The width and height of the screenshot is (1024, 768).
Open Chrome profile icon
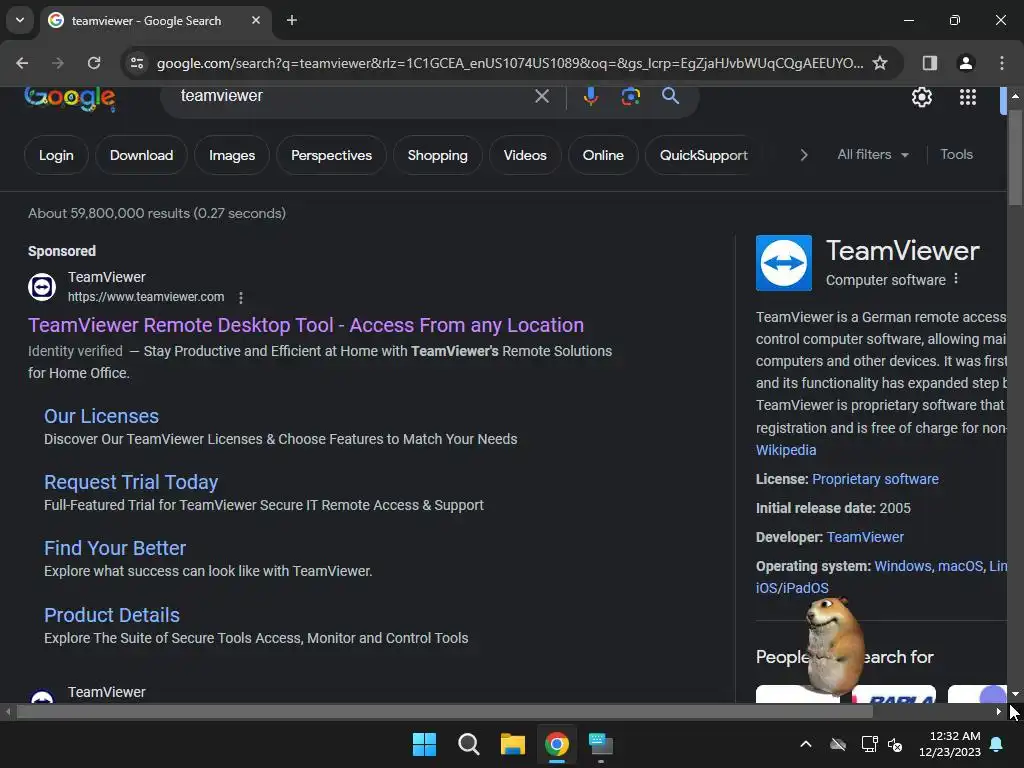[x=965, y=63]
